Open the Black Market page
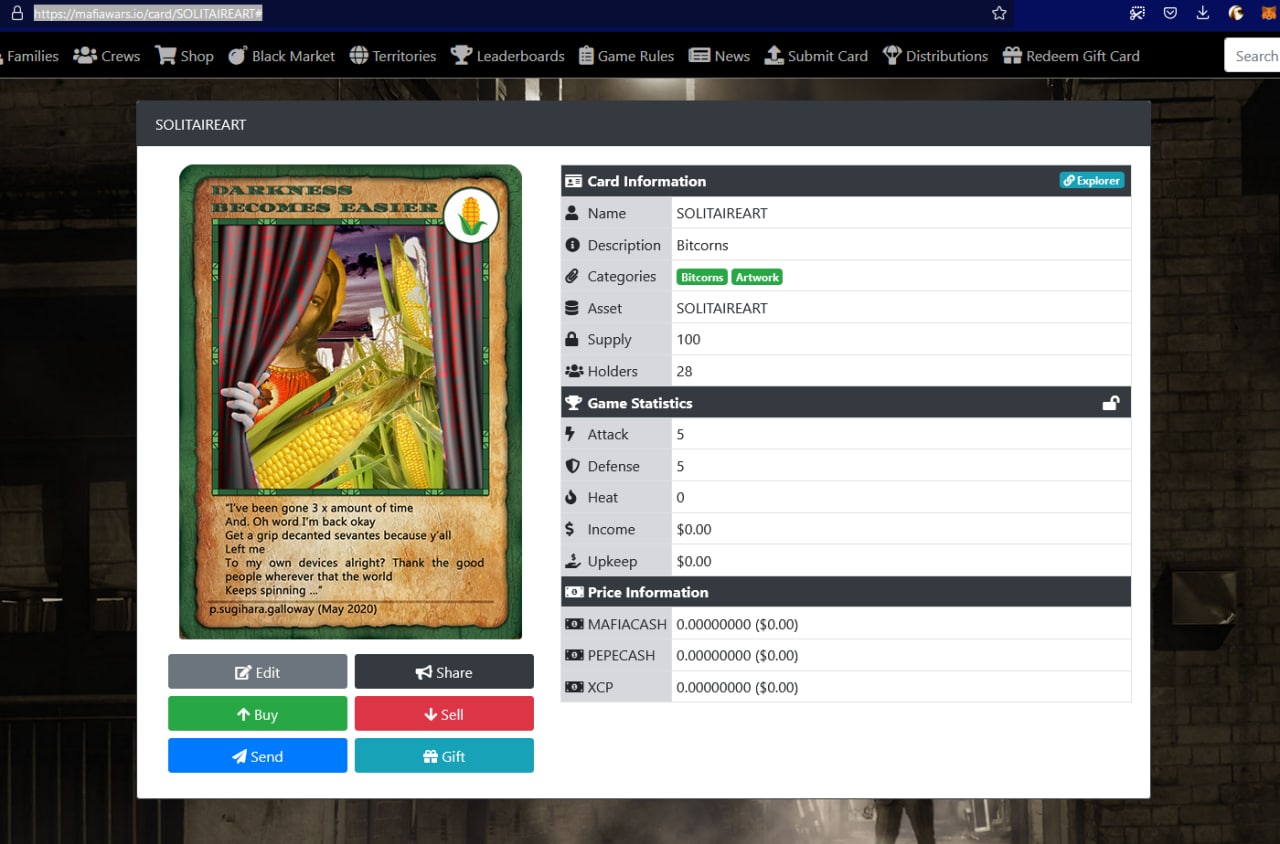This screenshot has height=844, width=1280. [281, 56]
